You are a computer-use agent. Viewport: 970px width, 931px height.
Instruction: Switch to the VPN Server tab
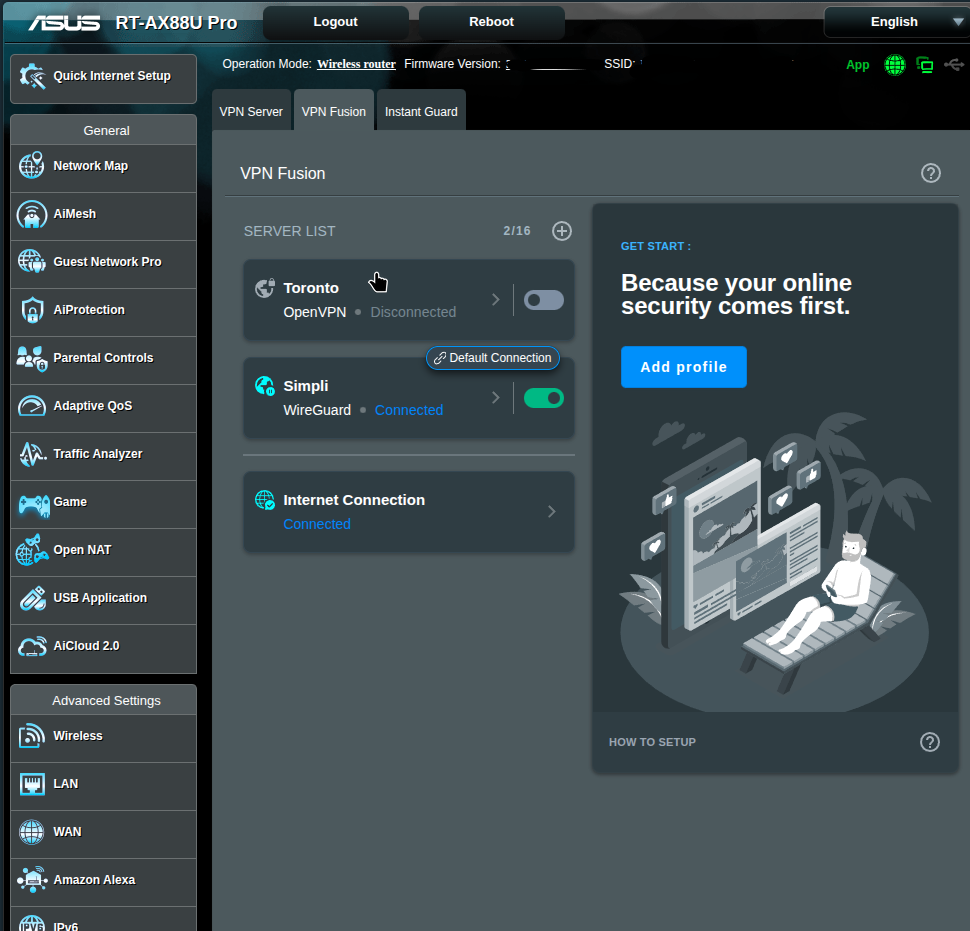251,111
